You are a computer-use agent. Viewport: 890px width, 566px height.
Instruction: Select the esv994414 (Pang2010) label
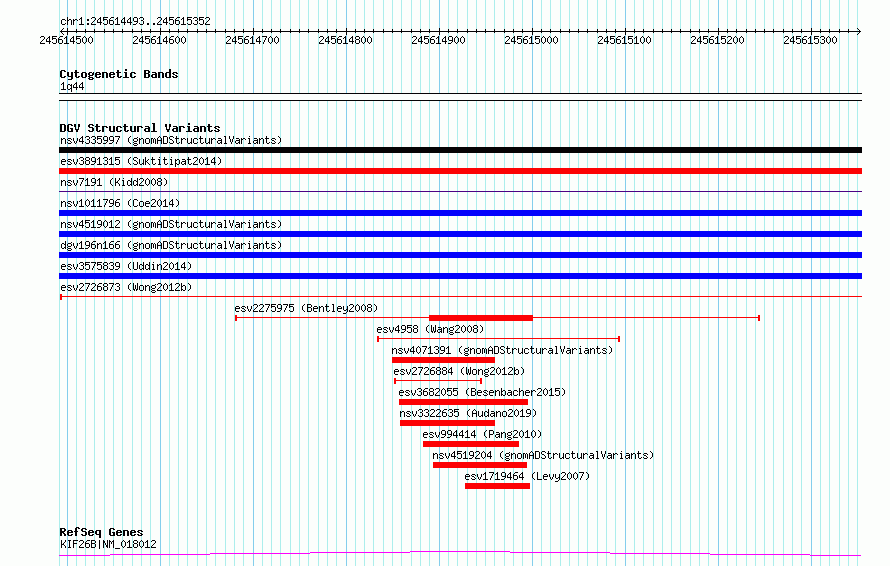[x=482, y=434]
